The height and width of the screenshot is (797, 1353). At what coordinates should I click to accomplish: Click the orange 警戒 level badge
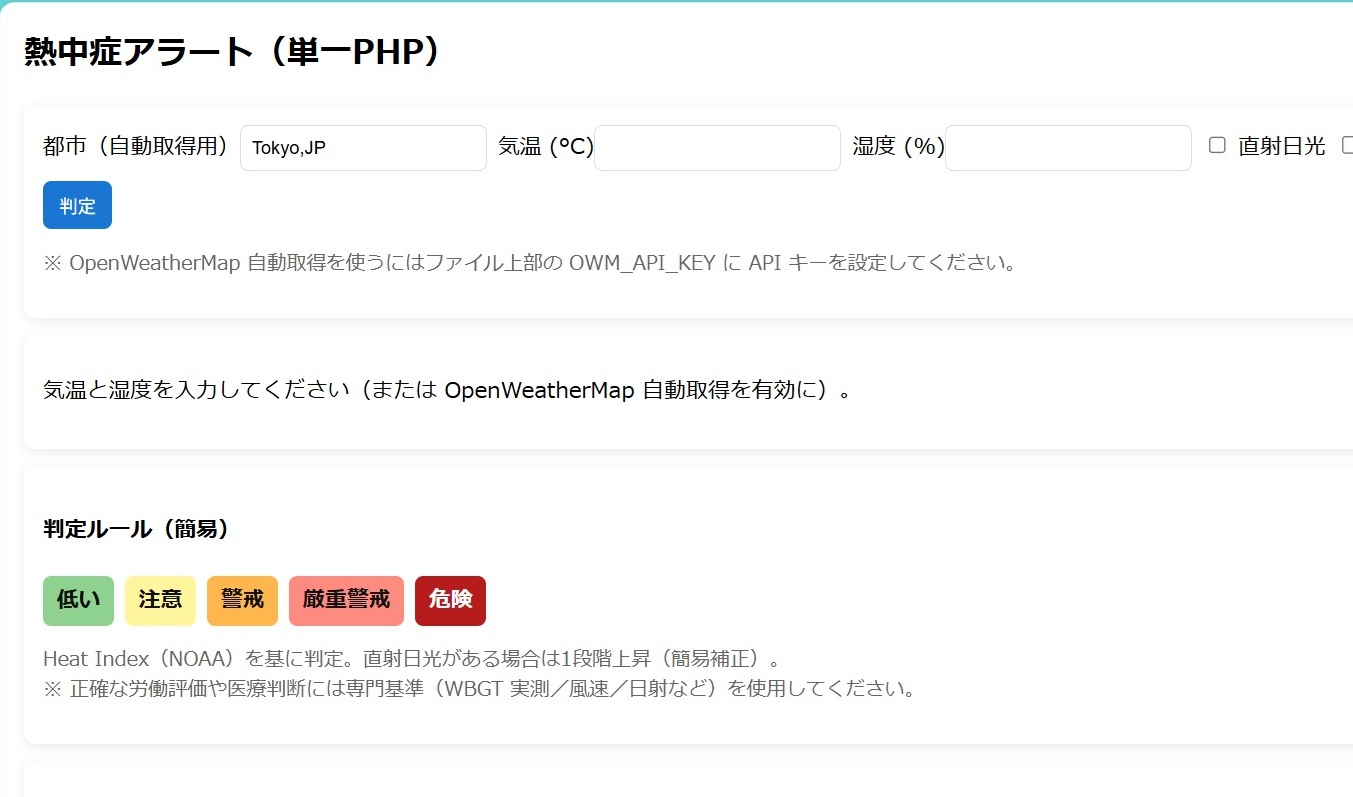click(x=242, y=600)
